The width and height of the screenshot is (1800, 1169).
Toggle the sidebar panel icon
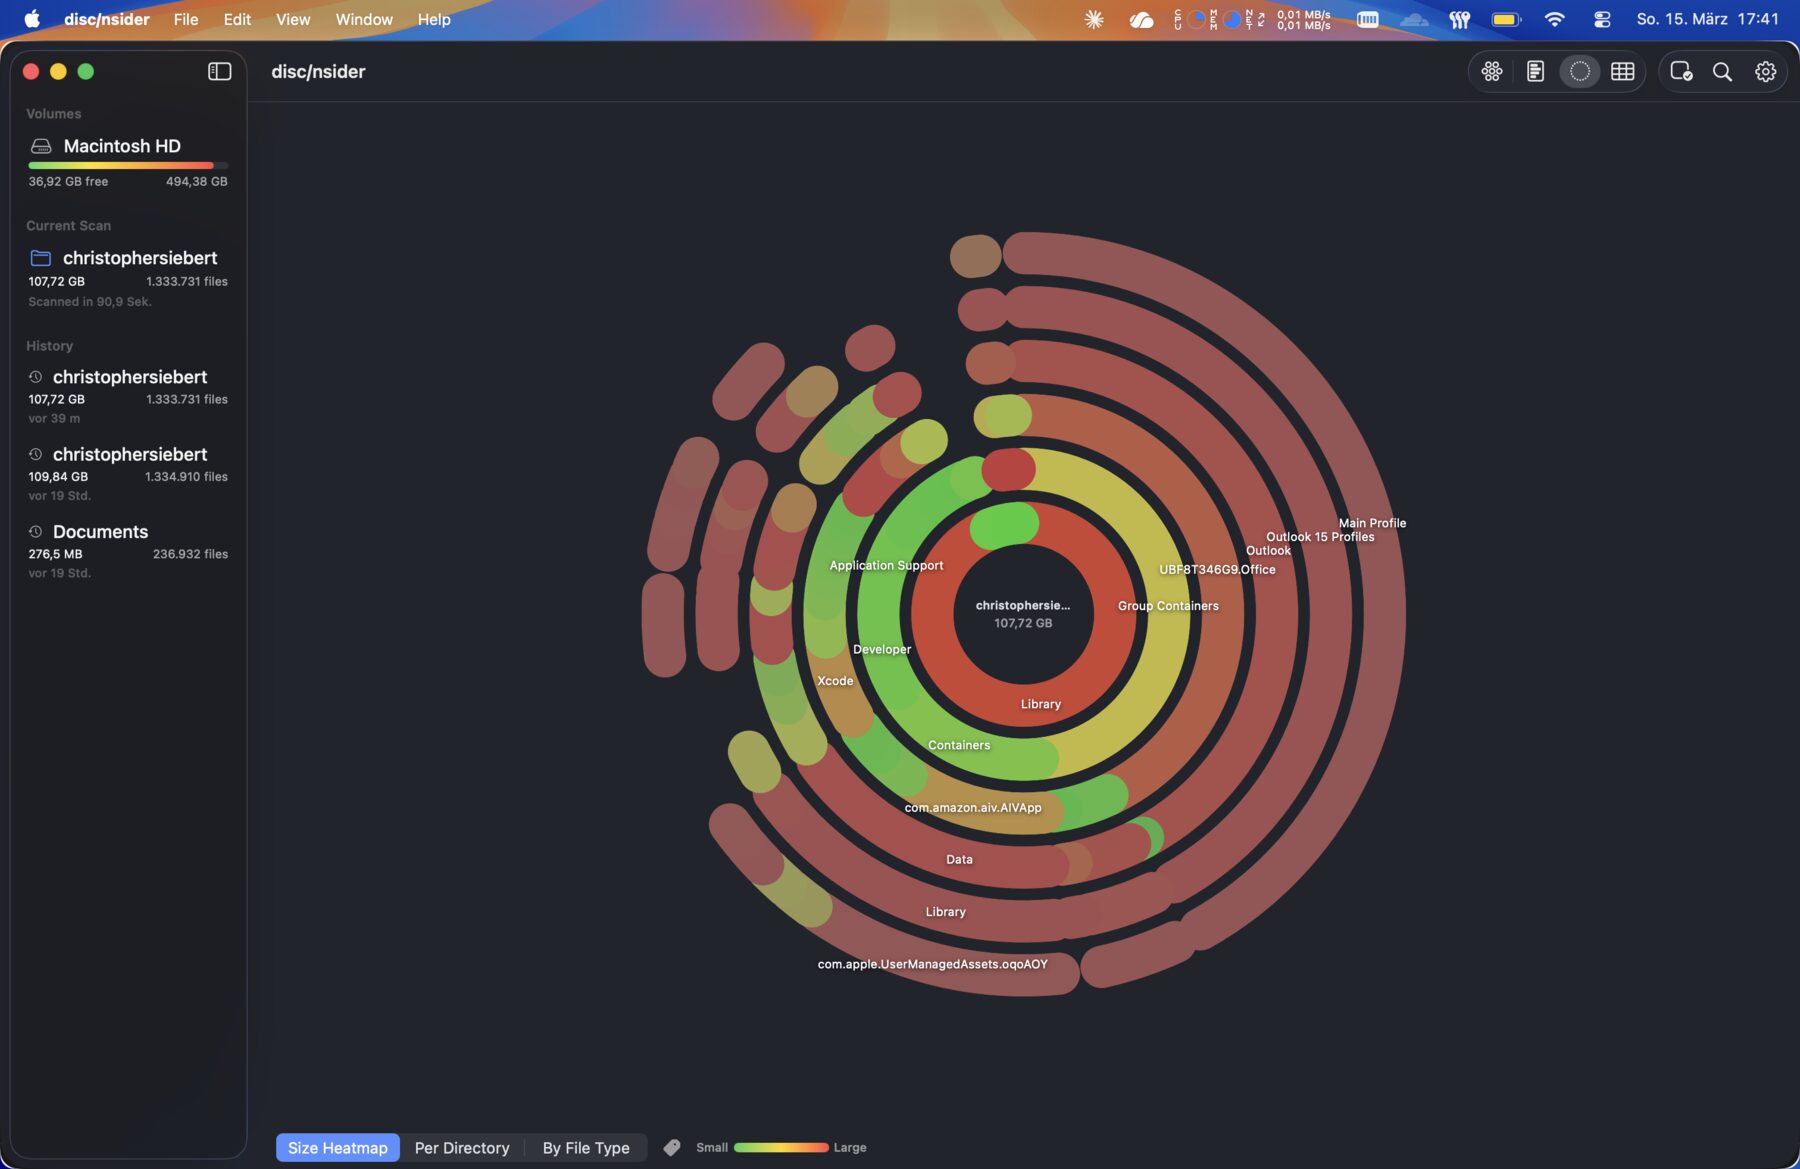pos(219,71)
